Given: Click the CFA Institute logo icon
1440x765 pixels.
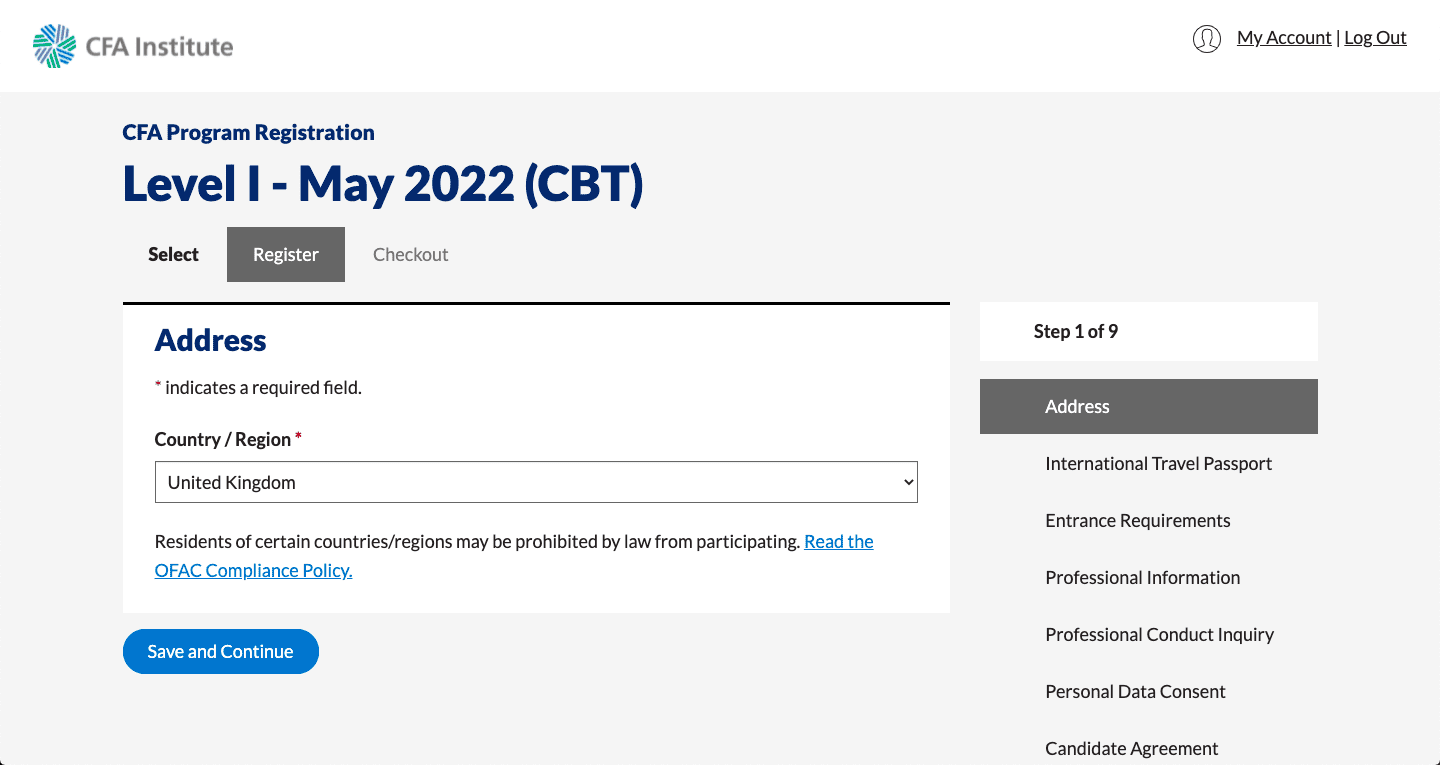Looking at the screenshot, I should 54,46.
